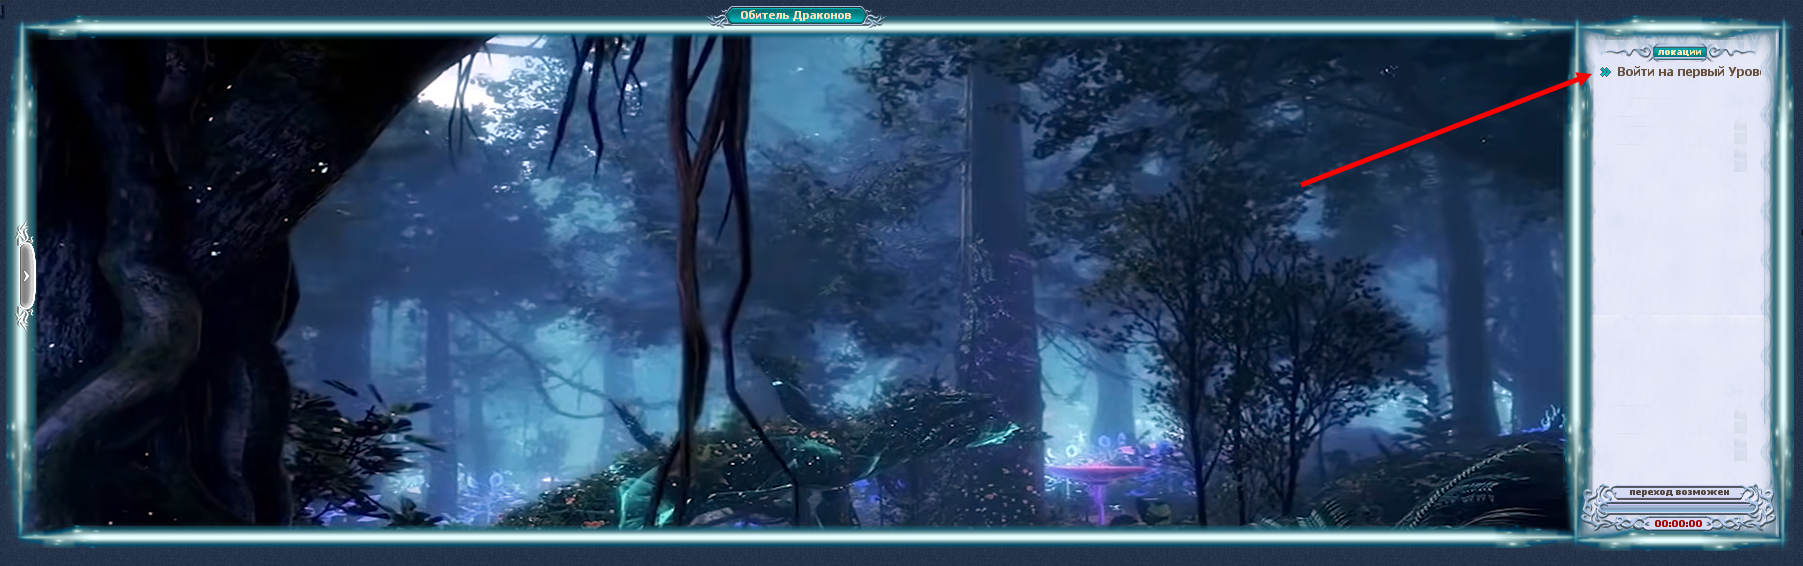Screen dimensions: 1803x566
Task: Click the swirl ornament left of Обитель Драконов
Action: [x=718, y=17]
